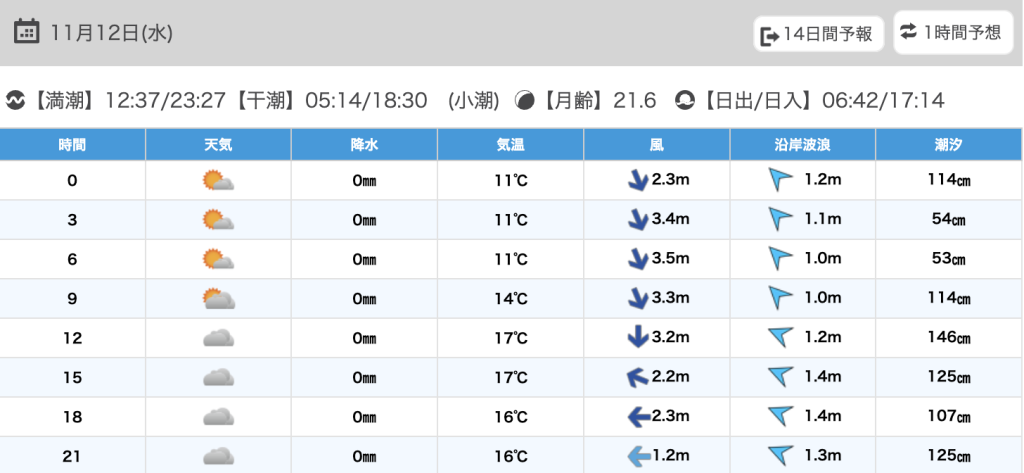Click the calendar icon beside 11月12日(水)
The height and width of the screenshot is (473, 1024).
(27, 32)
